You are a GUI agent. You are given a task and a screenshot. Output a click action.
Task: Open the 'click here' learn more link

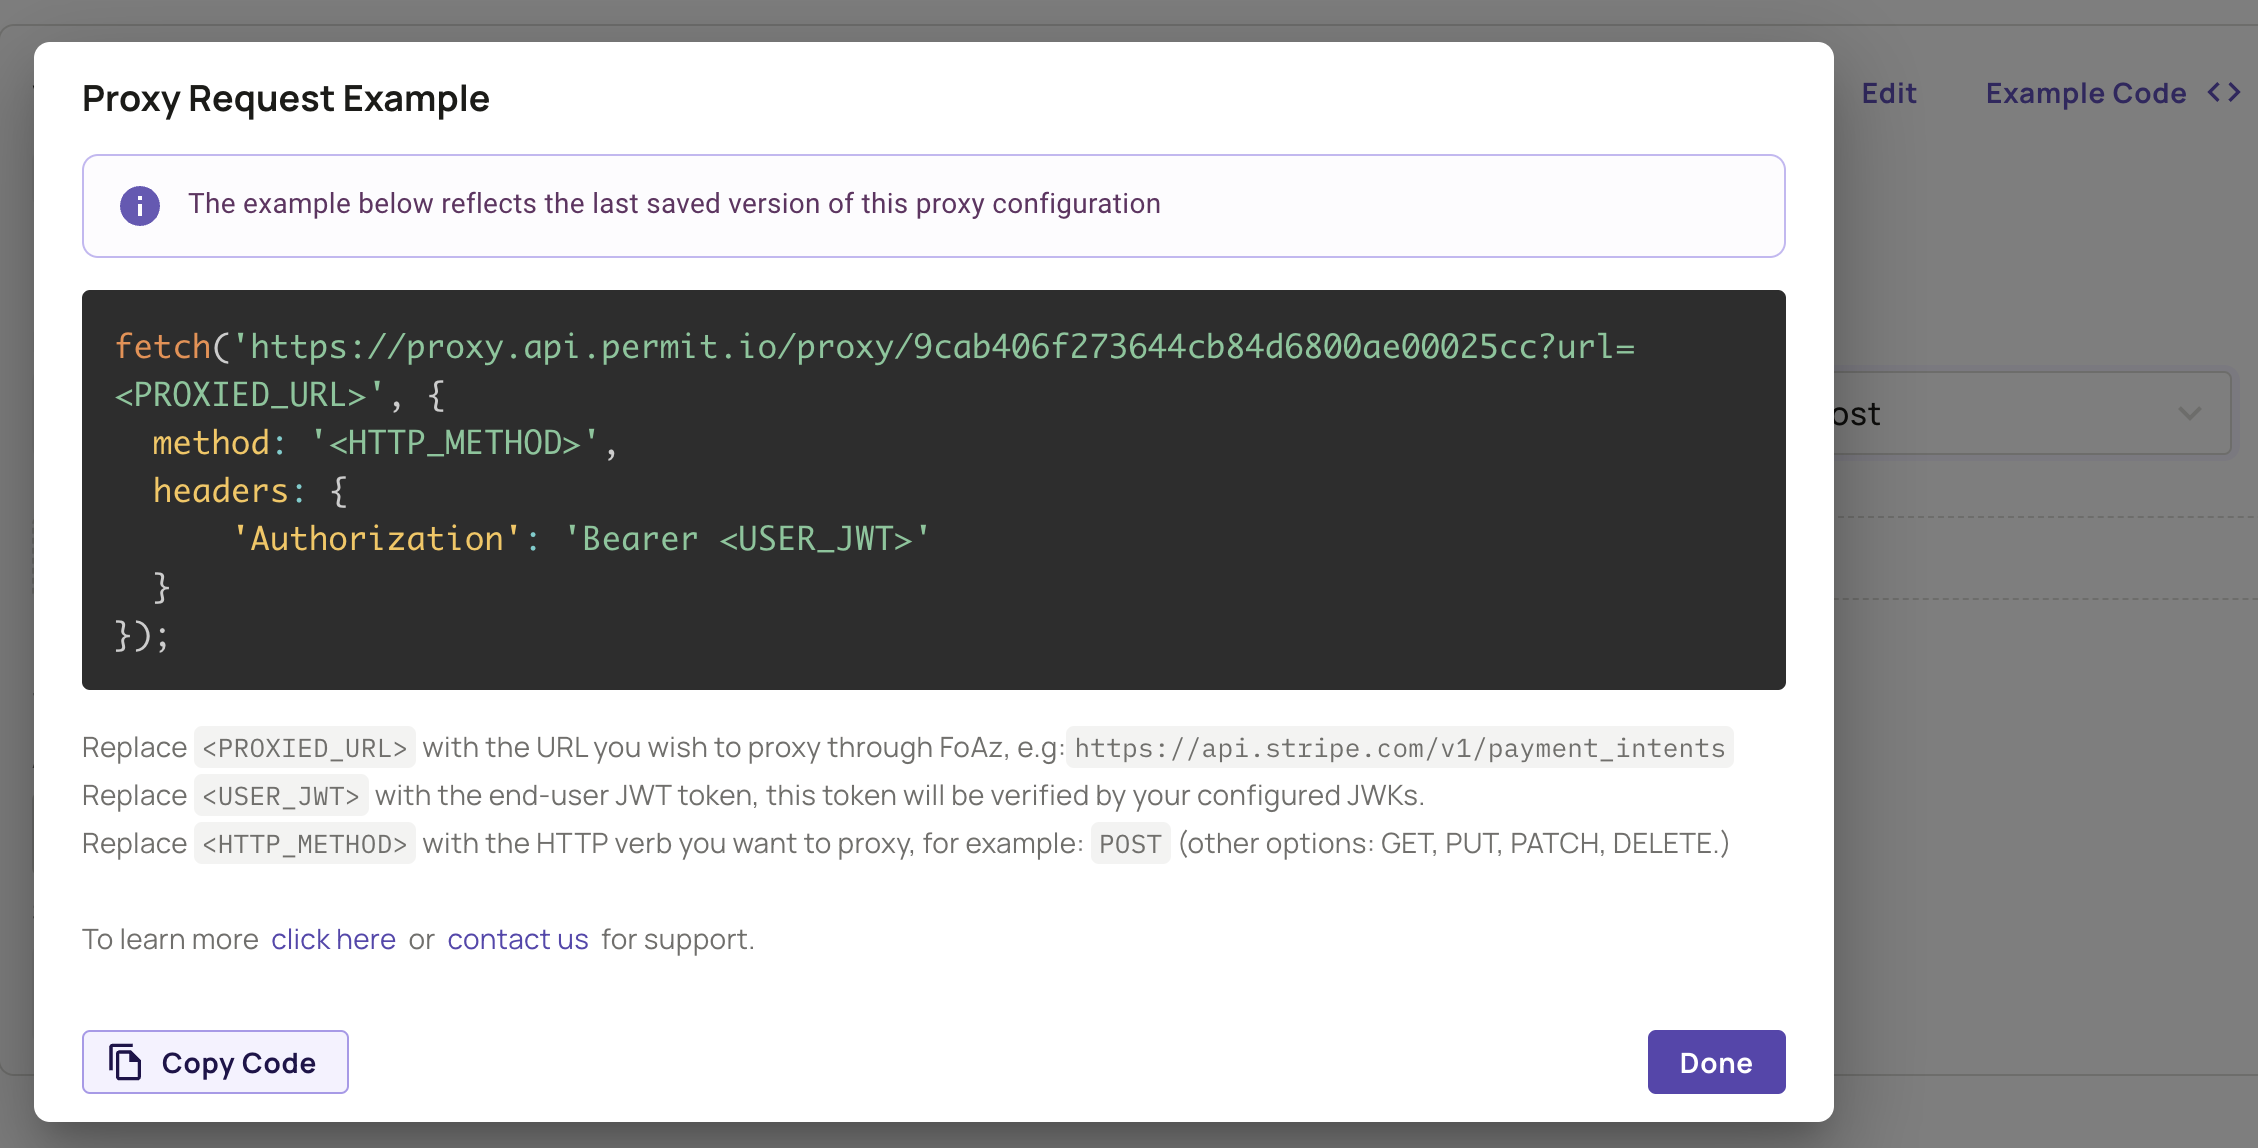[x=333, y=939]
